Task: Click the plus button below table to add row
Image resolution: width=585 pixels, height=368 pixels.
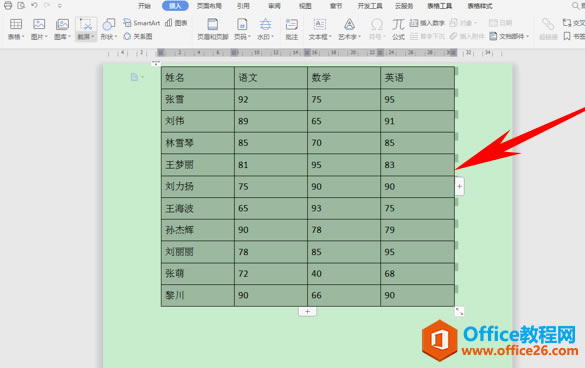Action: coord(307,311)
